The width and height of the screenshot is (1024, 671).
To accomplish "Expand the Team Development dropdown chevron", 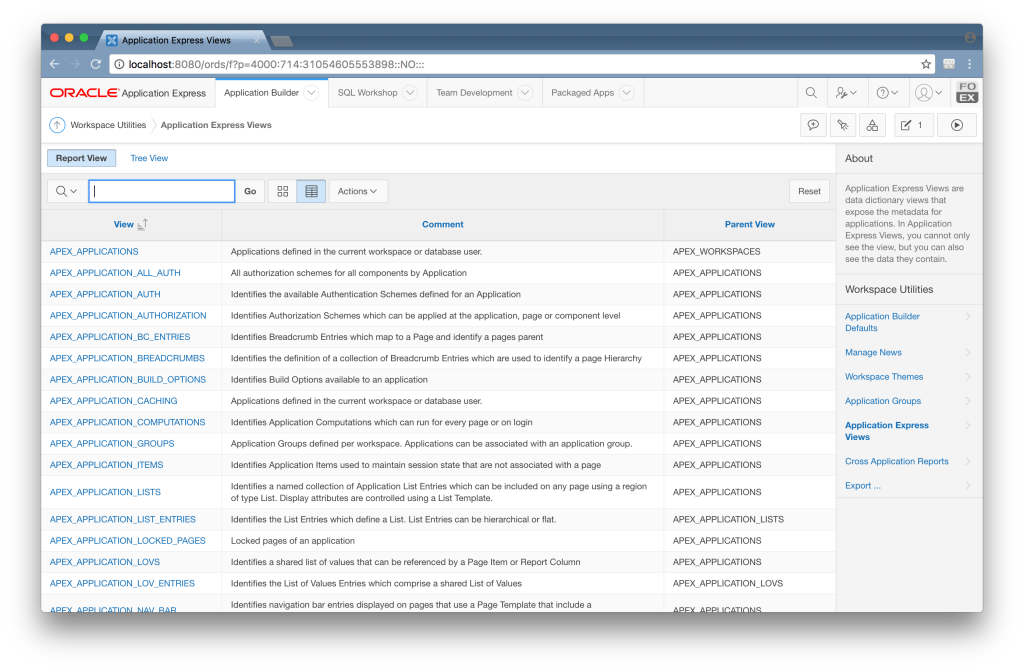I will pos(525,93).
